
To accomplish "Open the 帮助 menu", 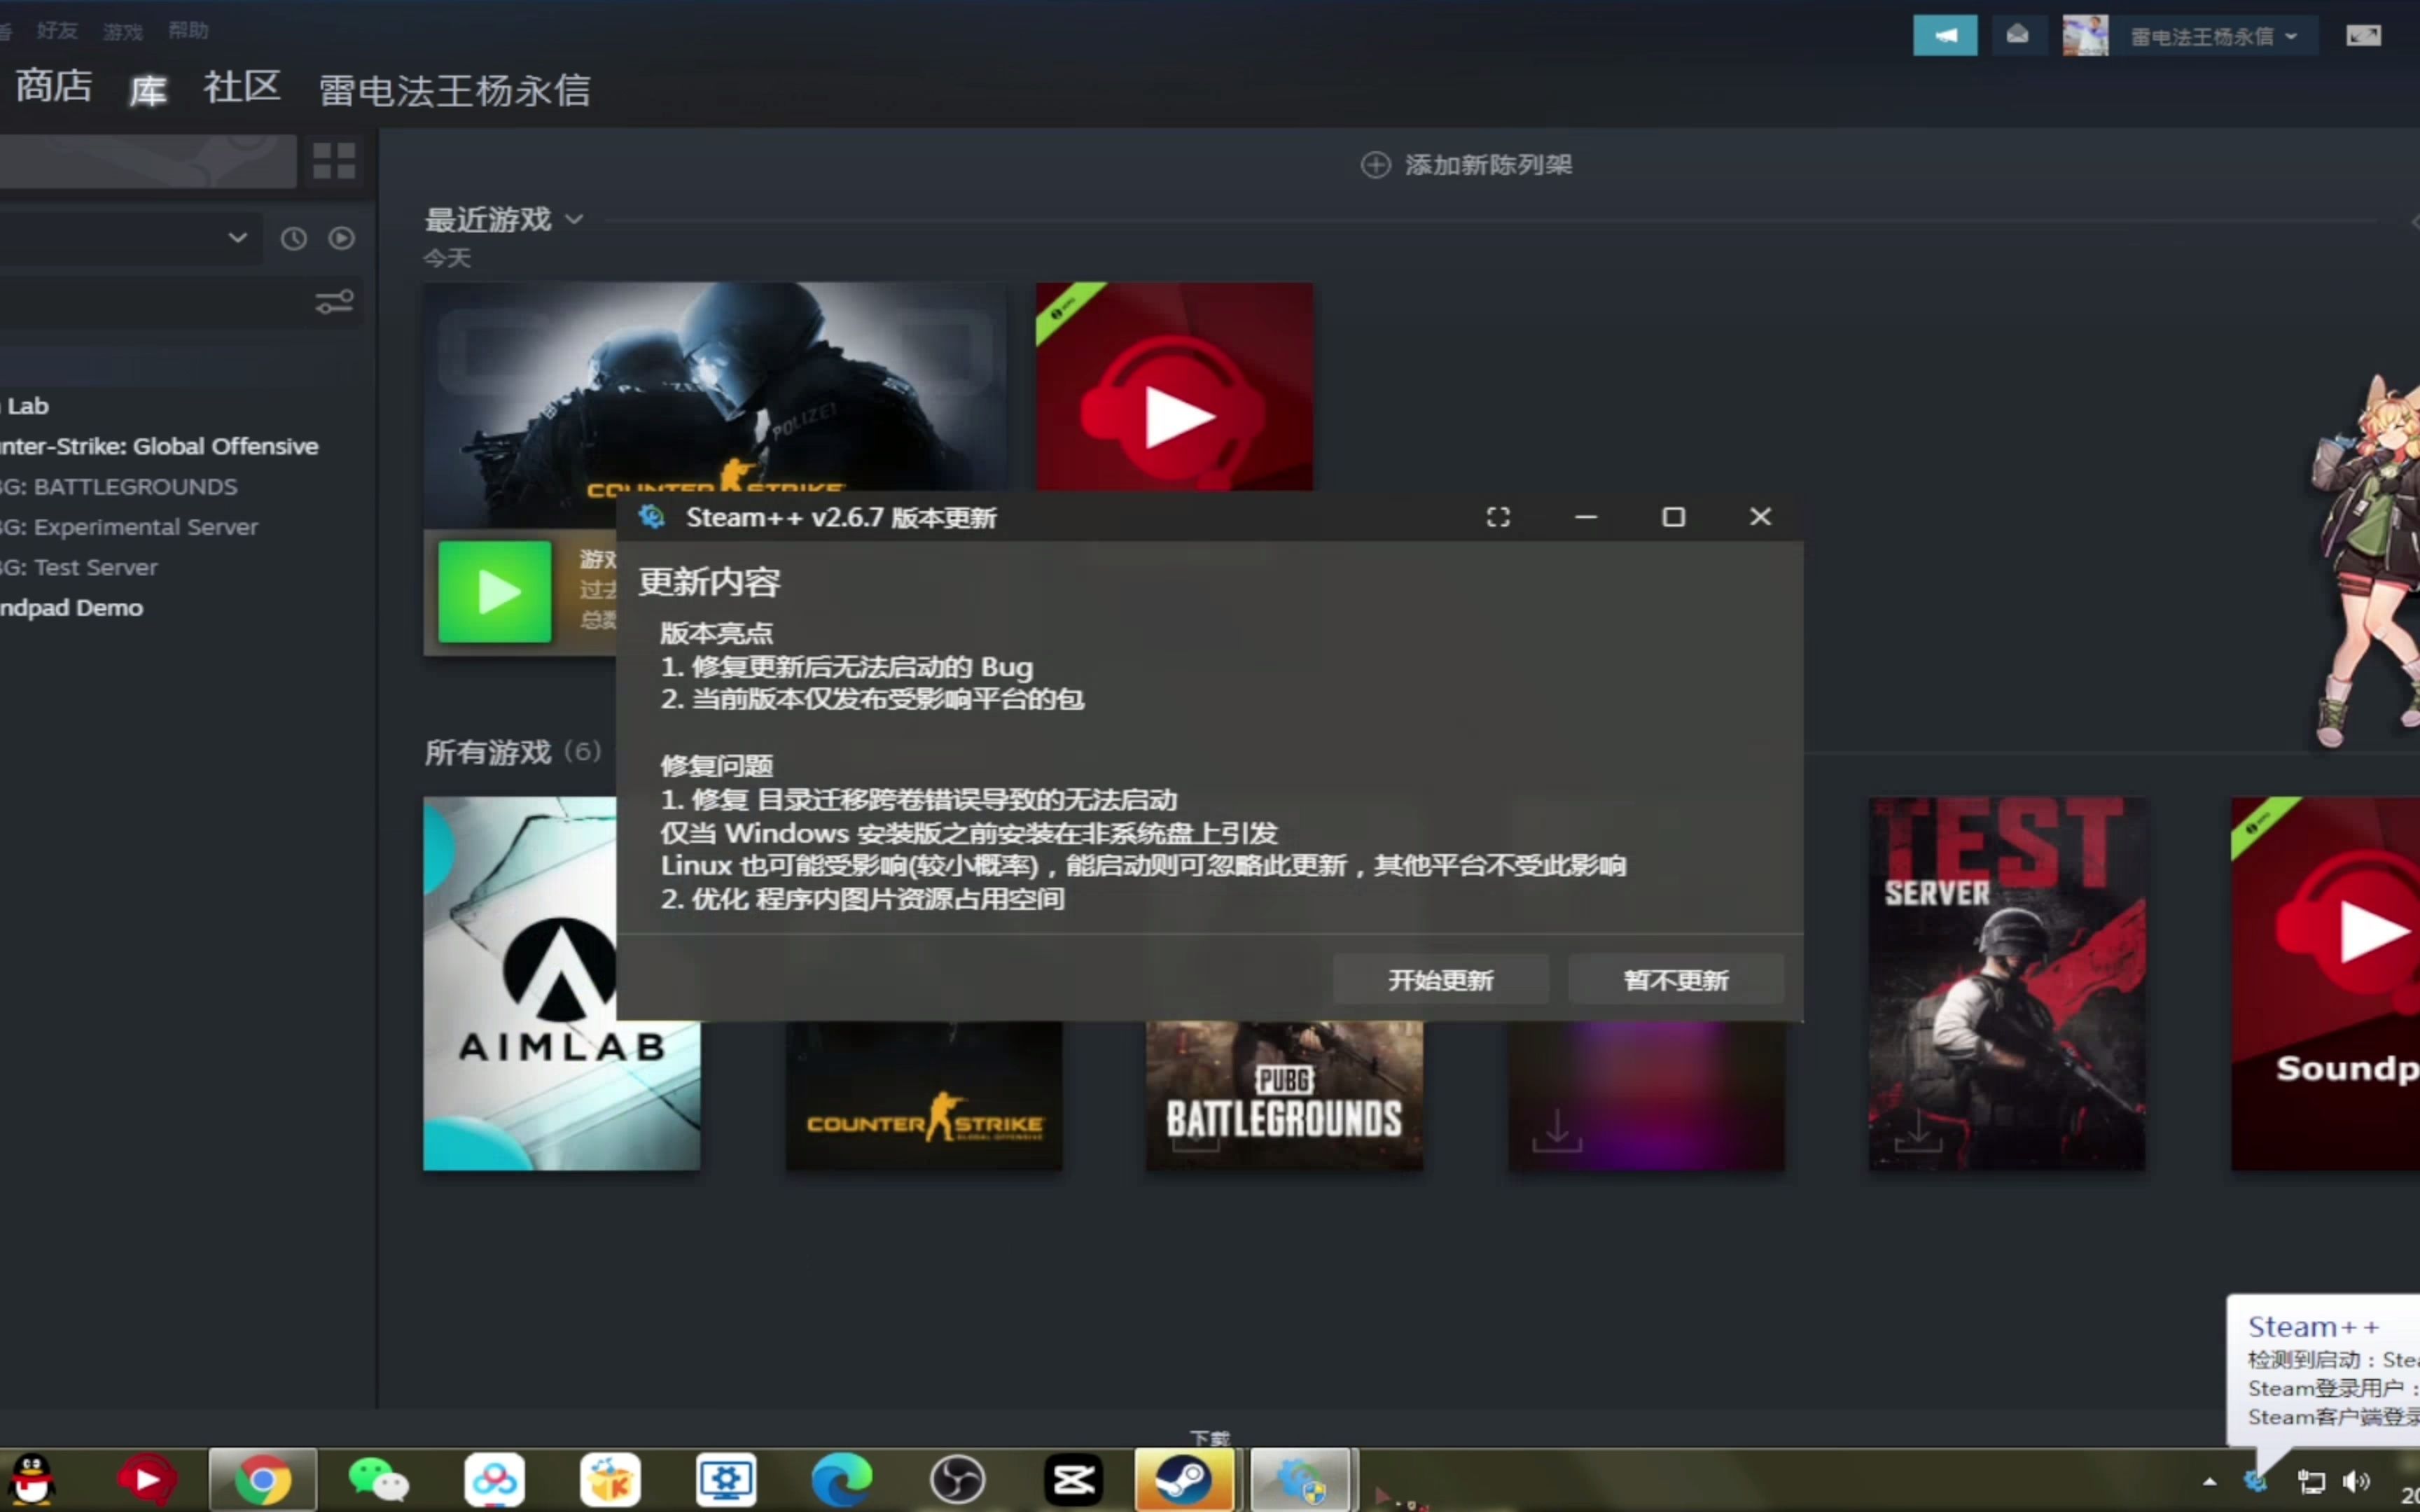I will point(188,31).
